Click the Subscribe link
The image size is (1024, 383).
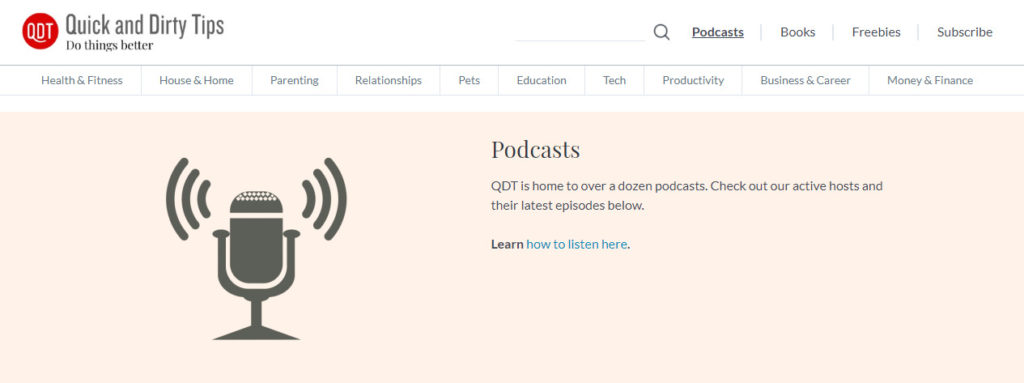click(x=965, y=32)
